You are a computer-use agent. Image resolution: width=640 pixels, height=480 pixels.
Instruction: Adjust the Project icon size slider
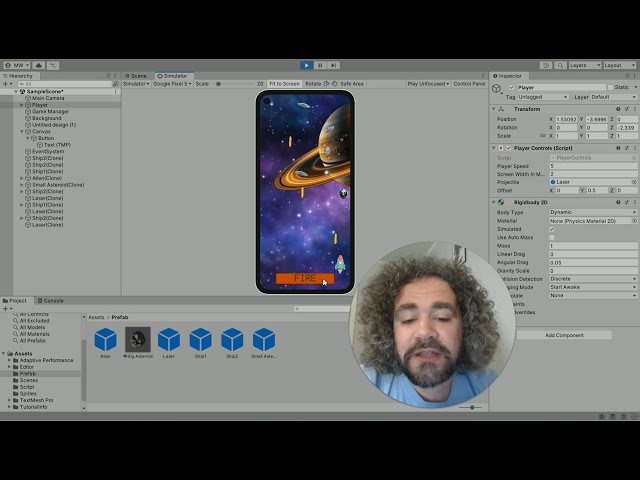[x=470, y=407]
